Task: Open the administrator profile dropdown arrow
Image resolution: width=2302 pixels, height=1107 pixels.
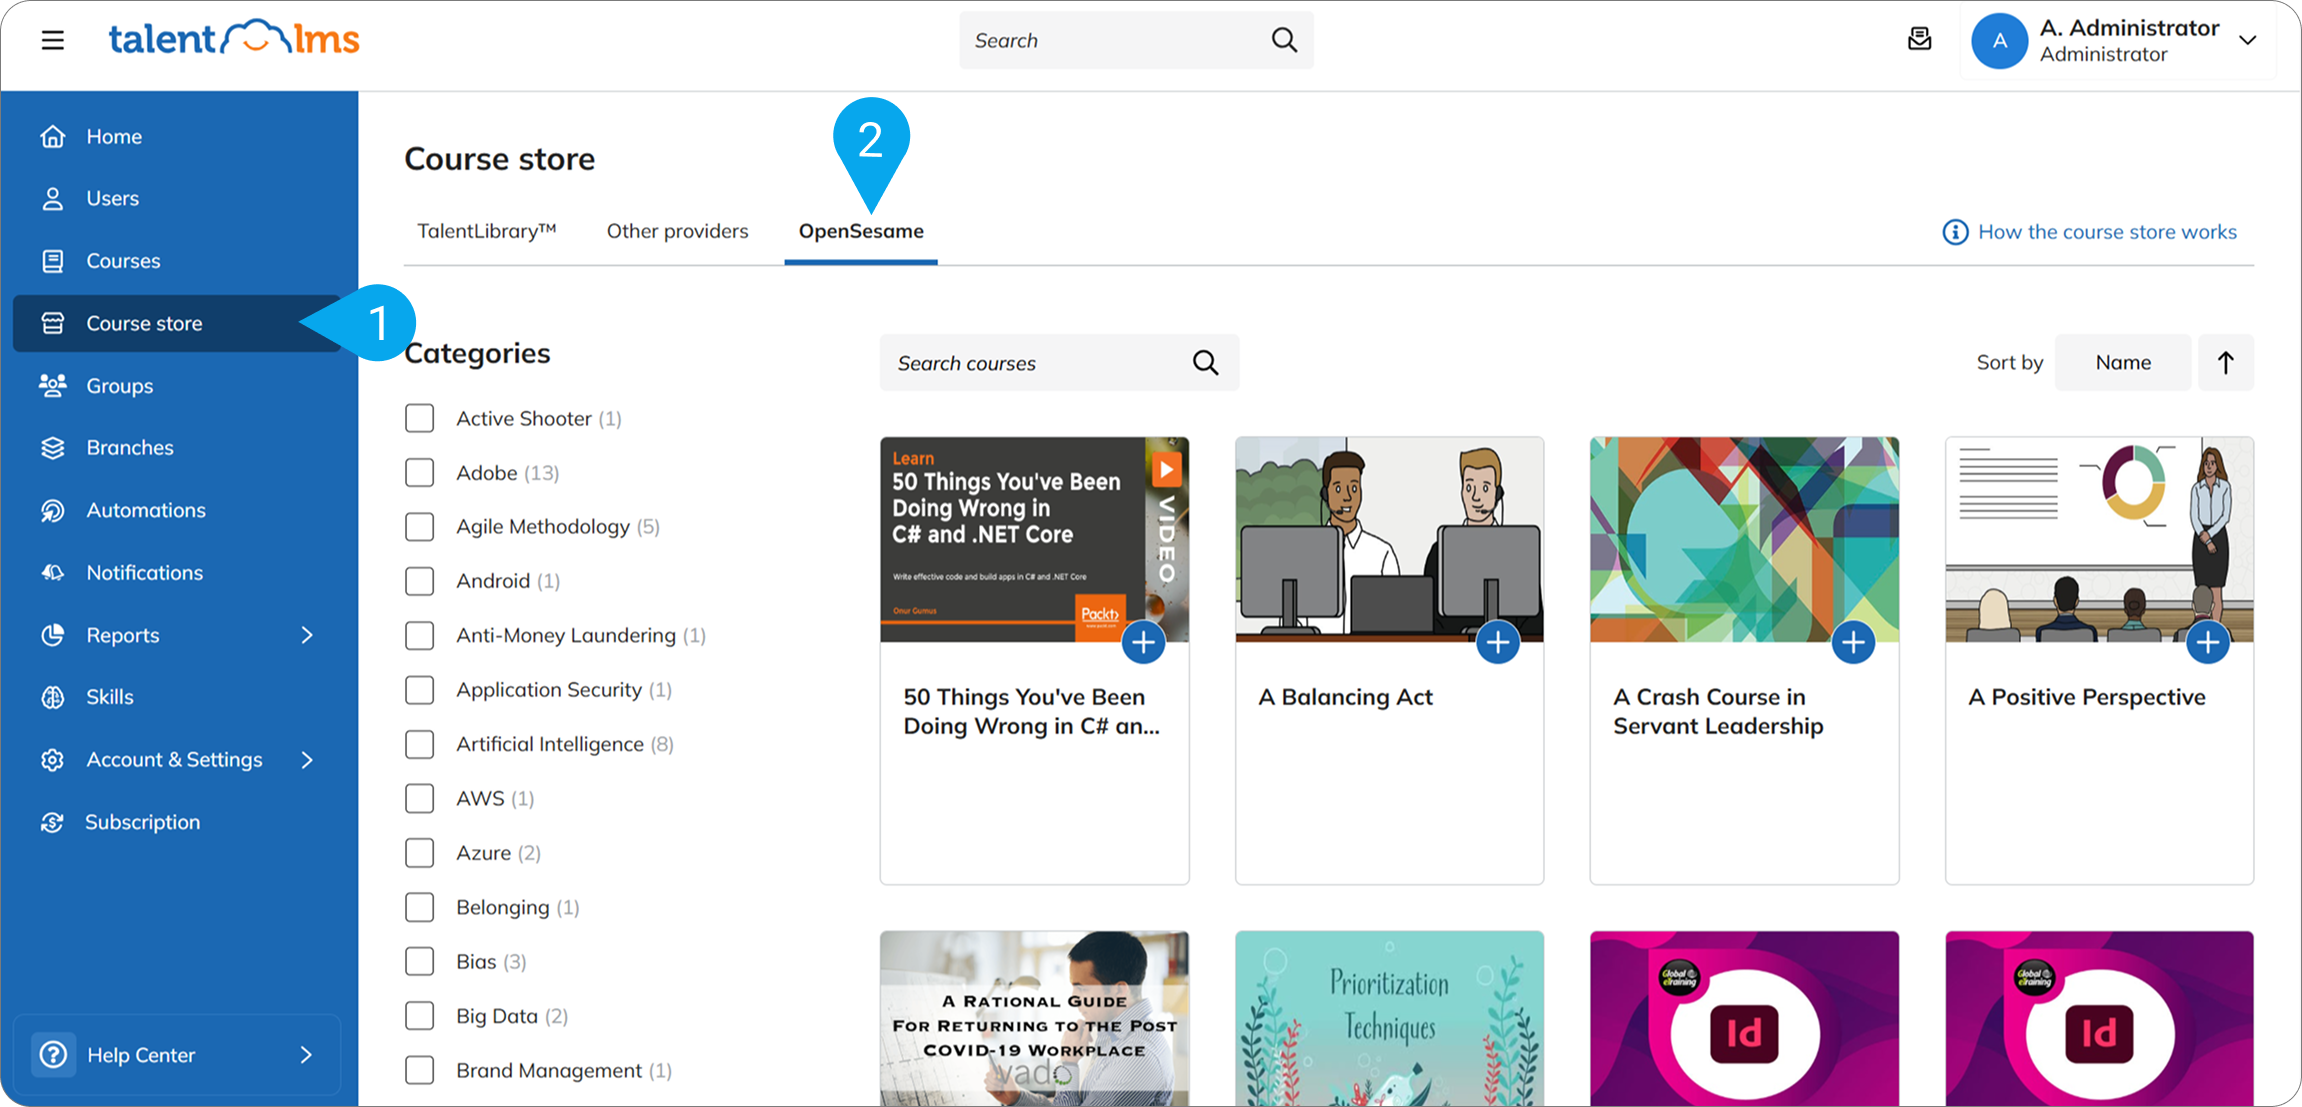Action: [2247, 40]
